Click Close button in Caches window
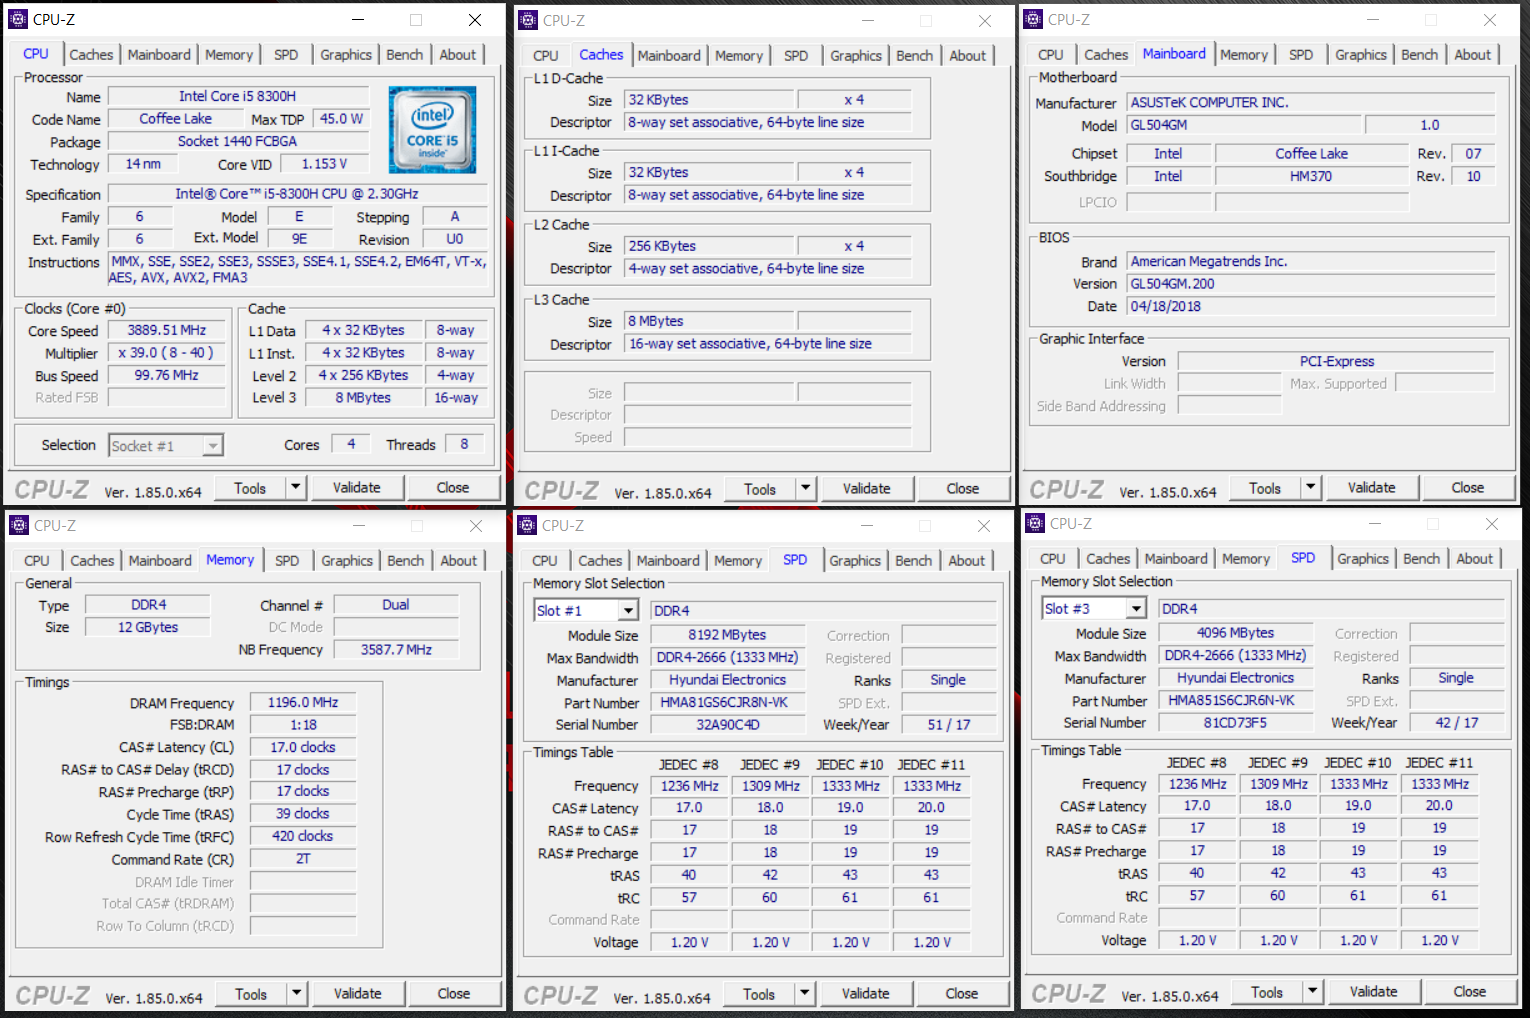The width and height of the screenshot is (1530, 1018). click(x=963, y=488)
